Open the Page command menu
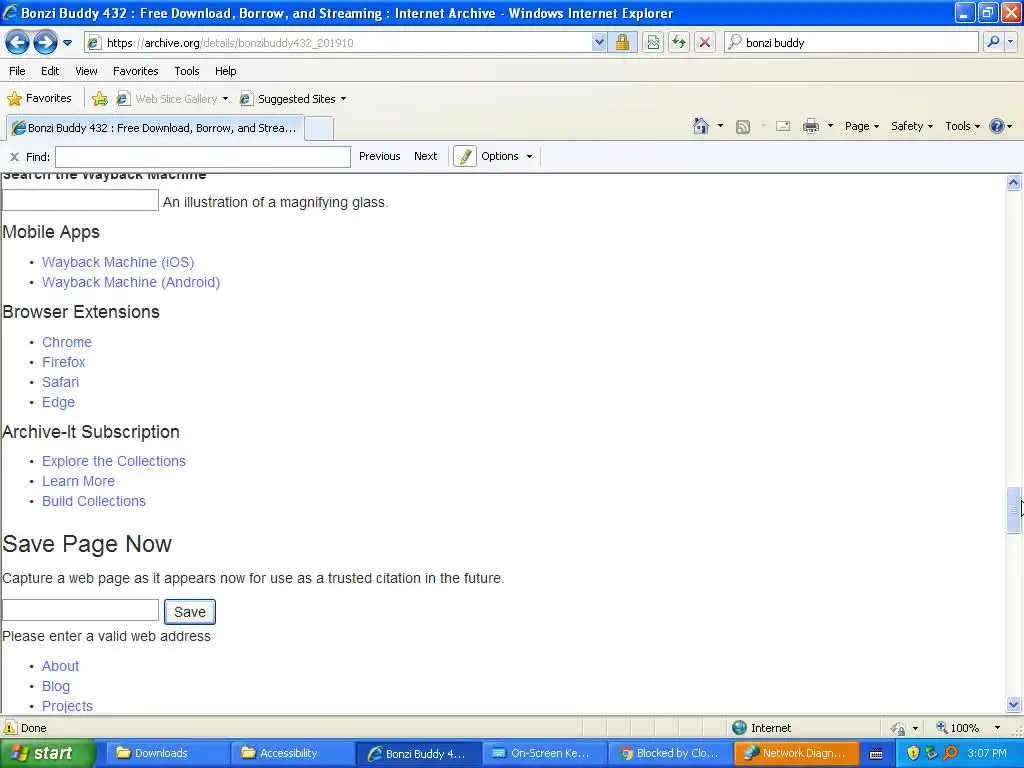This screenshot has height=768, width=1024. click(861, 126)
